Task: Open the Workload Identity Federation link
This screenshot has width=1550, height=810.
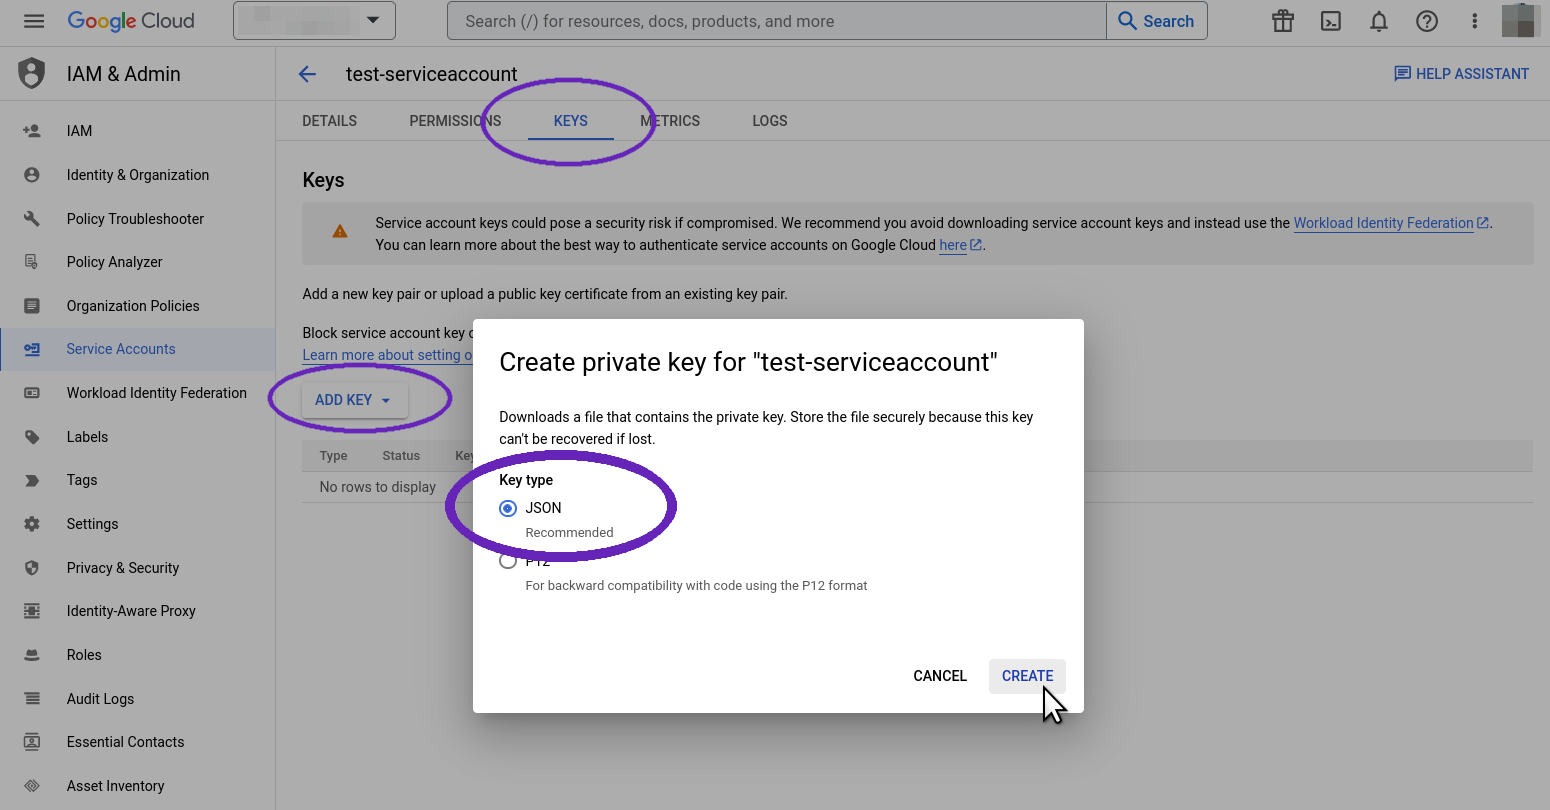Action: coord(1383,222)
